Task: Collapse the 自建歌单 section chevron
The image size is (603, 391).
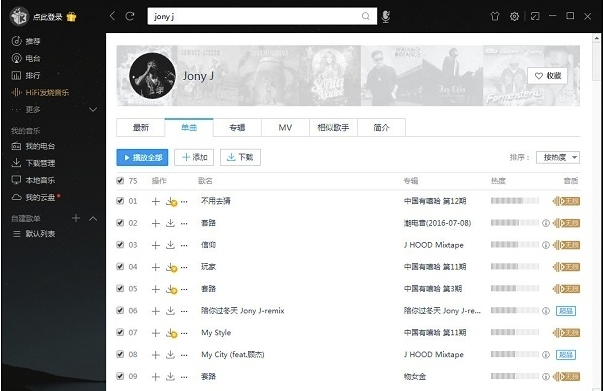Action: point(93,218)
